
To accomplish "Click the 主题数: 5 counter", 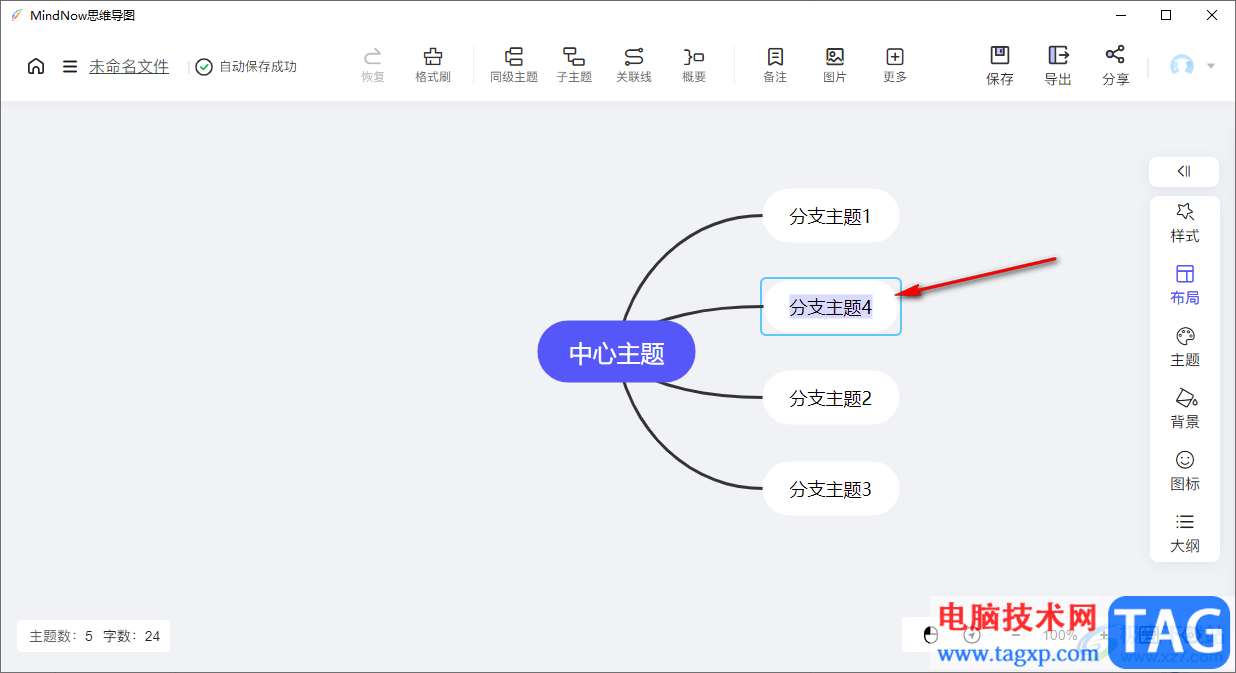I will coord(61,636).
